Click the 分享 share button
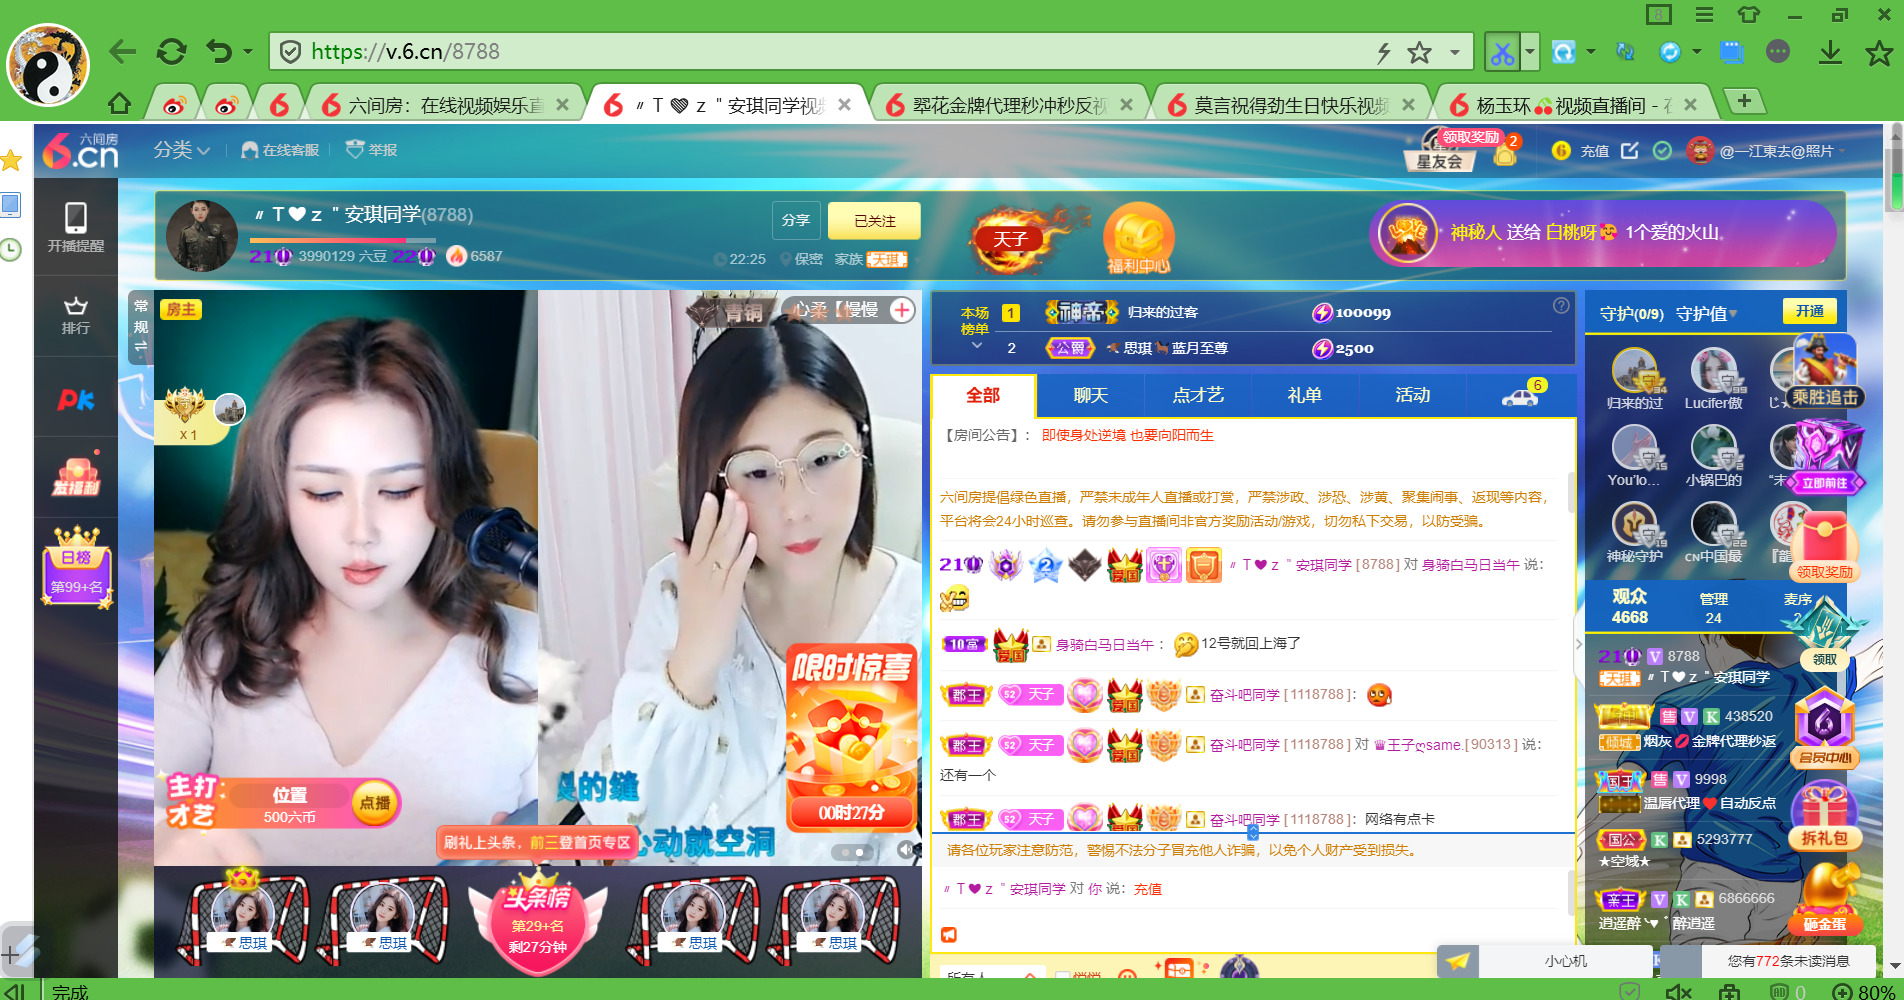Image resolution: width=1904 pixels, height=1000 pixels. click(796, 220)
